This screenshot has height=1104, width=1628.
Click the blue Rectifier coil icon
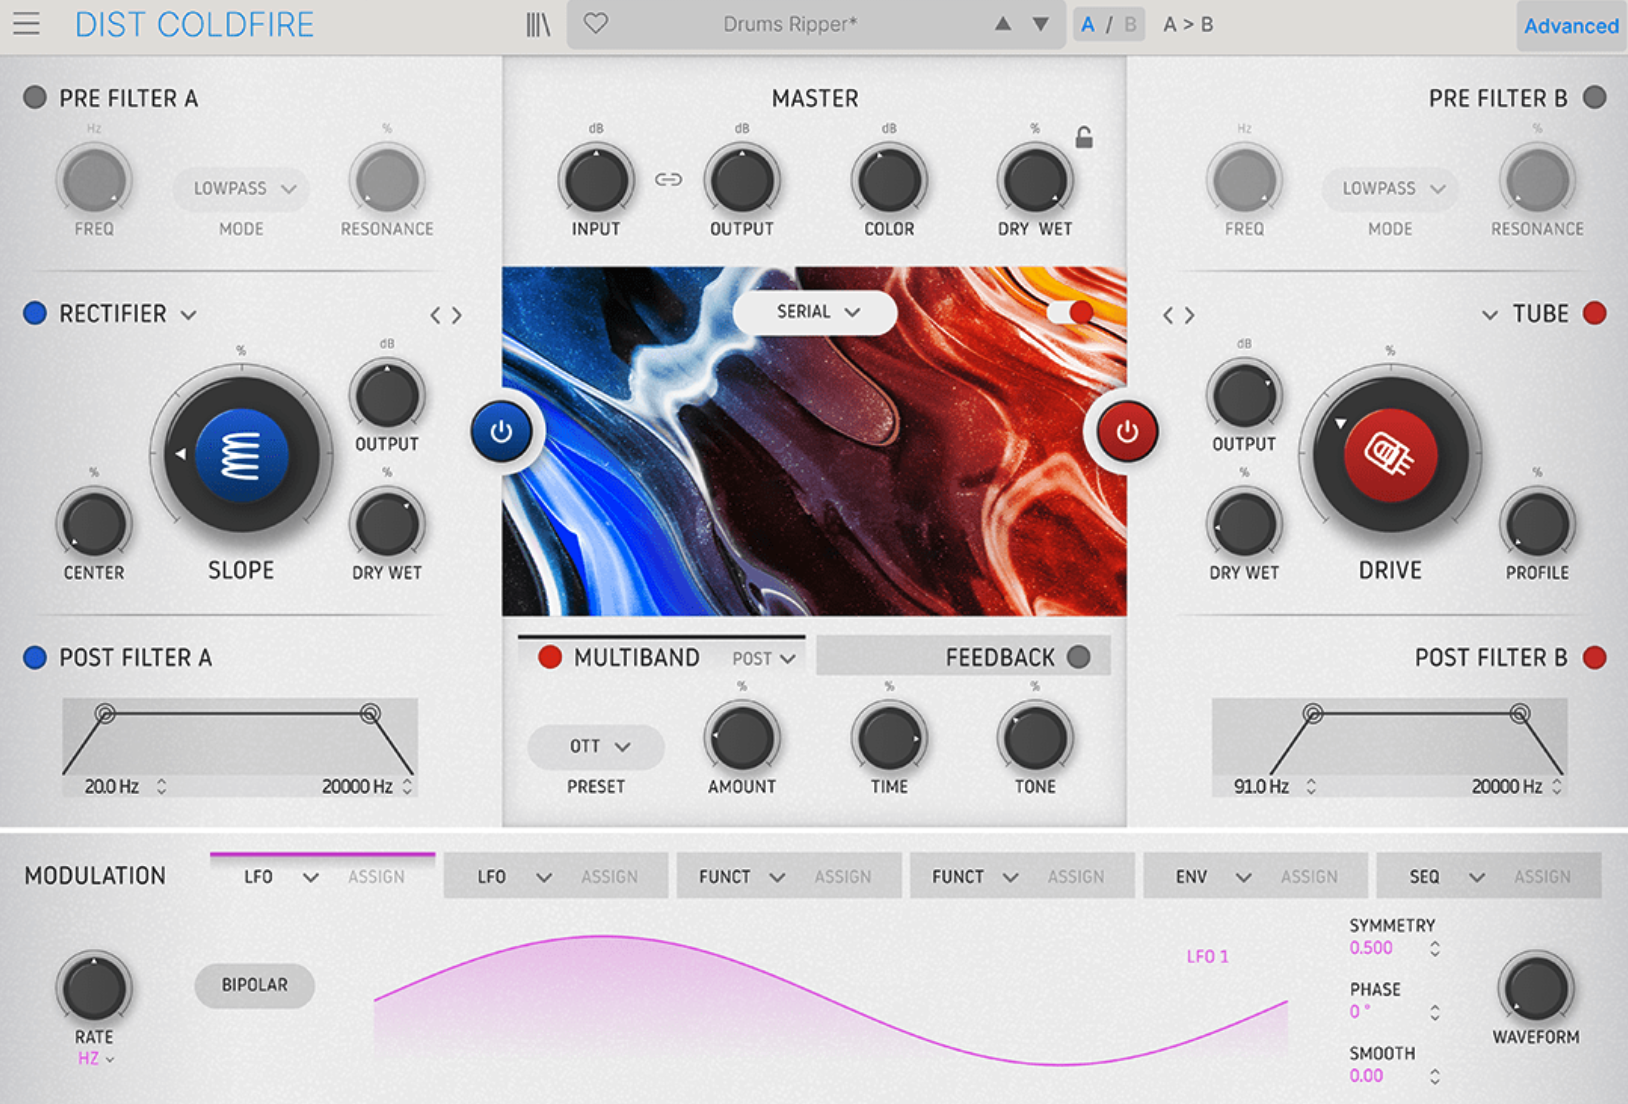[240, 455]
